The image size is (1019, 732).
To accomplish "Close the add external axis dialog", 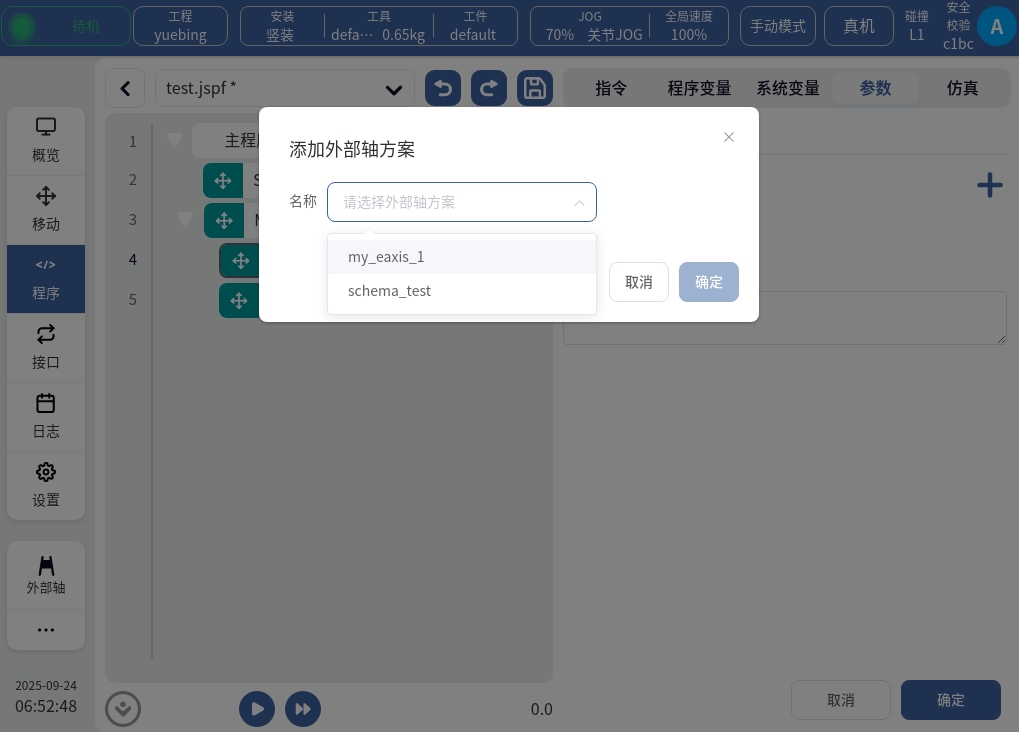I will click(729, 137).
